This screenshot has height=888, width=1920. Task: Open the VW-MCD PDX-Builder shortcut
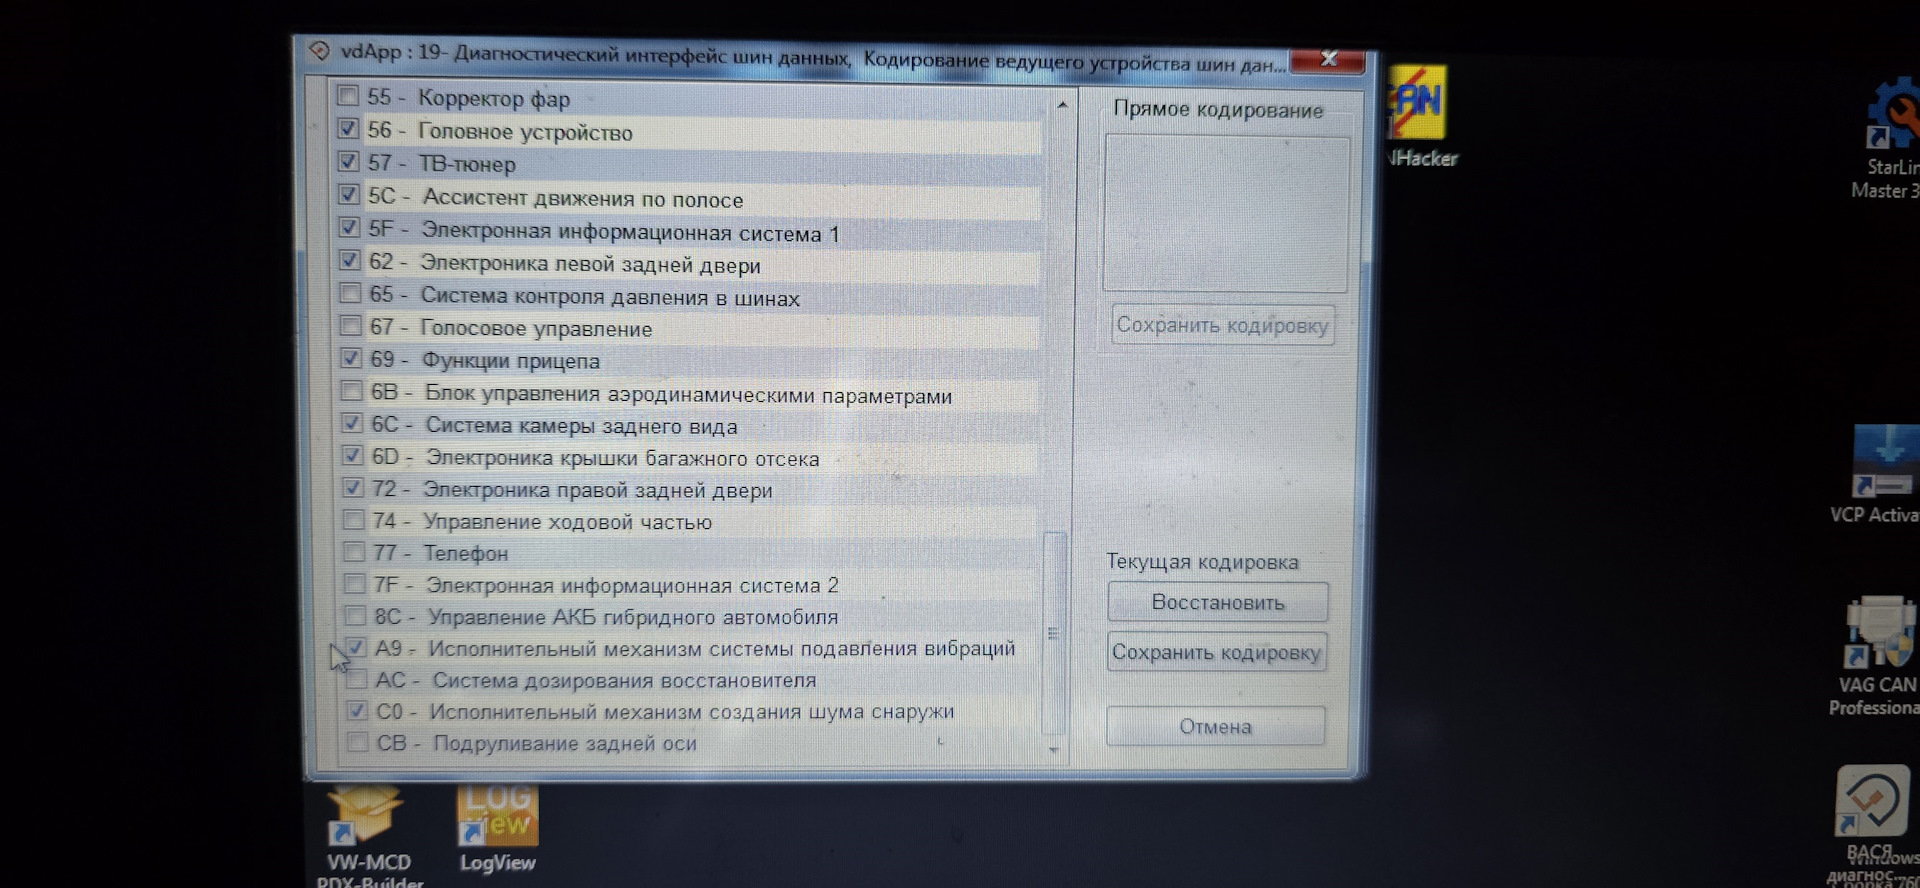point(368,835)
